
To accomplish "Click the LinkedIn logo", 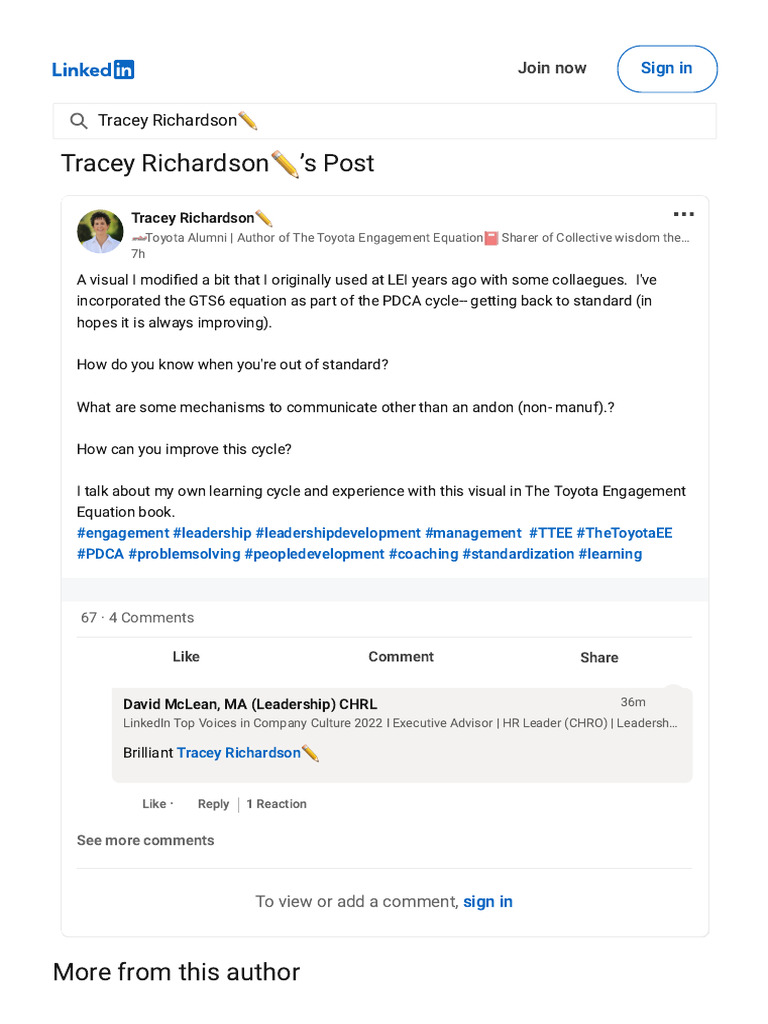I will click(x=93, y=69).
